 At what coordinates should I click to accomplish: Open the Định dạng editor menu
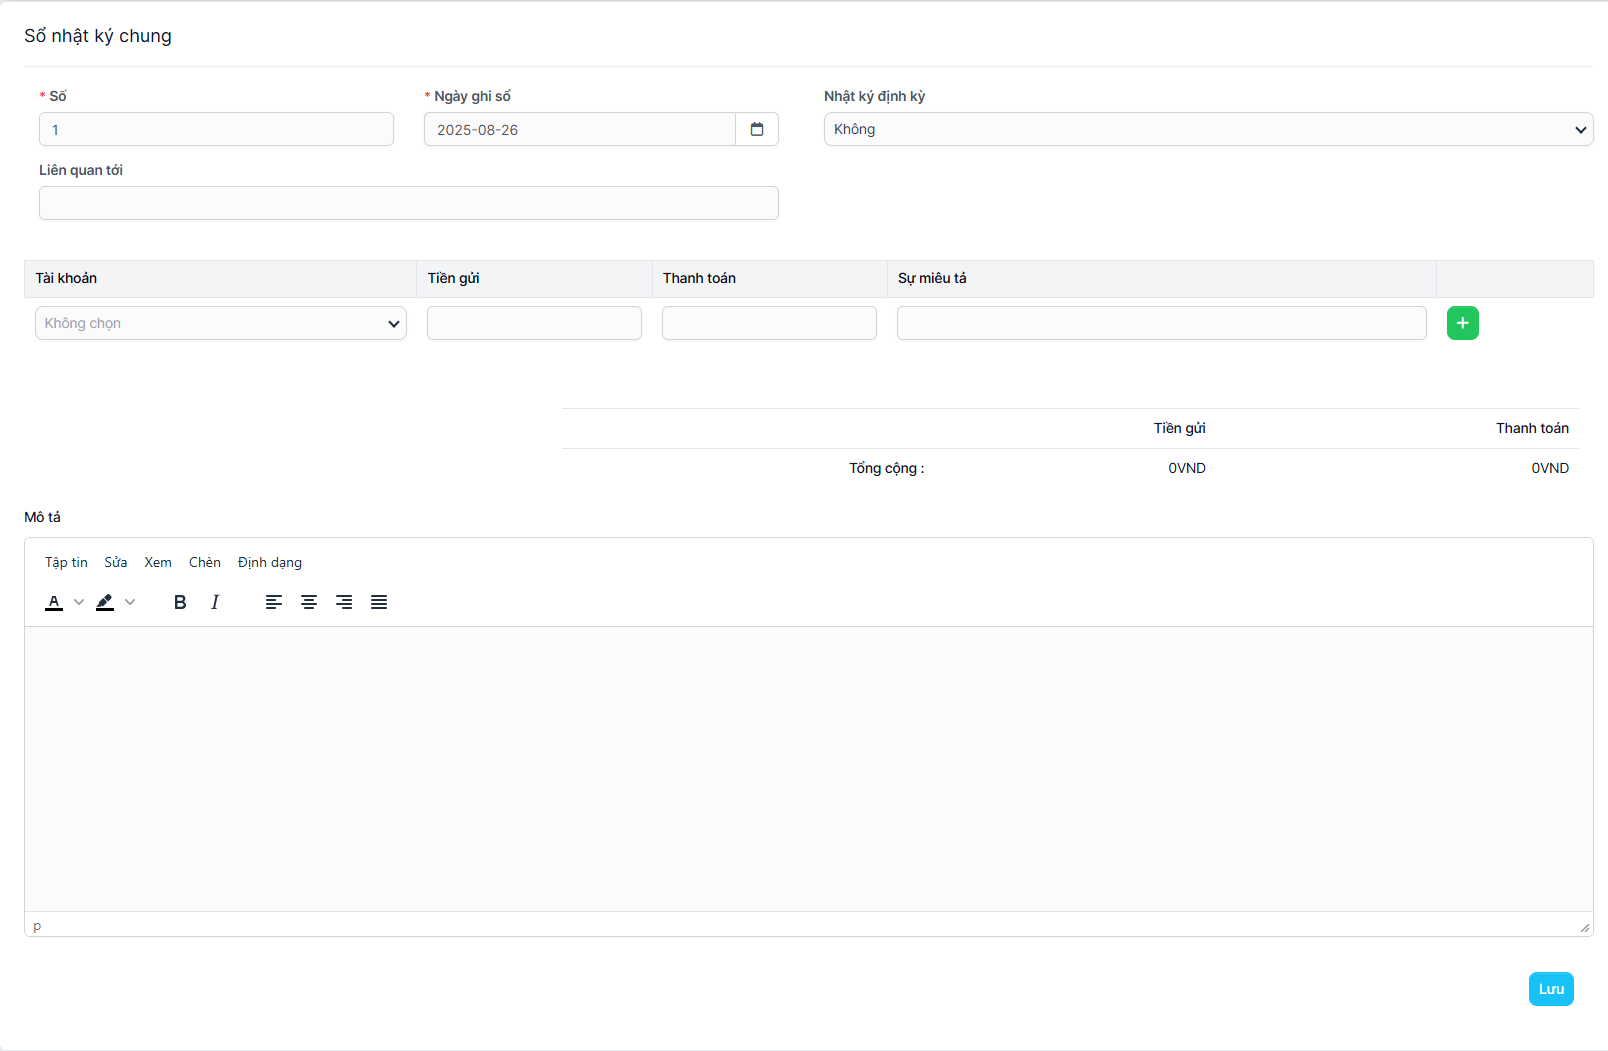(x=270, y=562)
